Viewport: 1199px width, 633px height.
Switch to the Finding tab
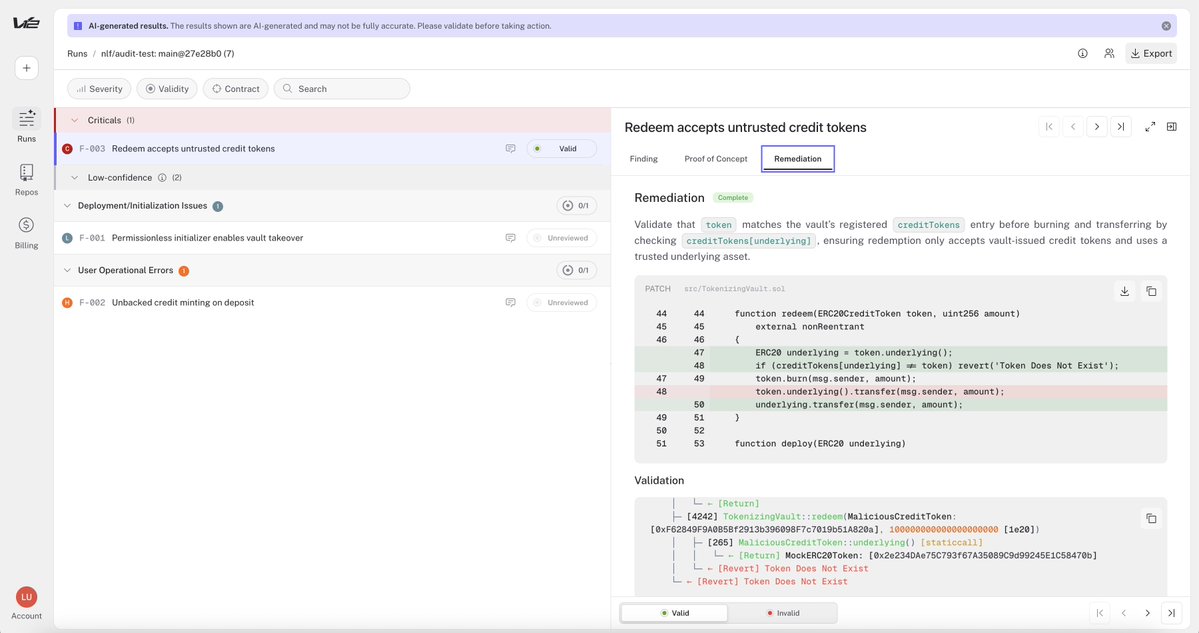coord(643,159)
